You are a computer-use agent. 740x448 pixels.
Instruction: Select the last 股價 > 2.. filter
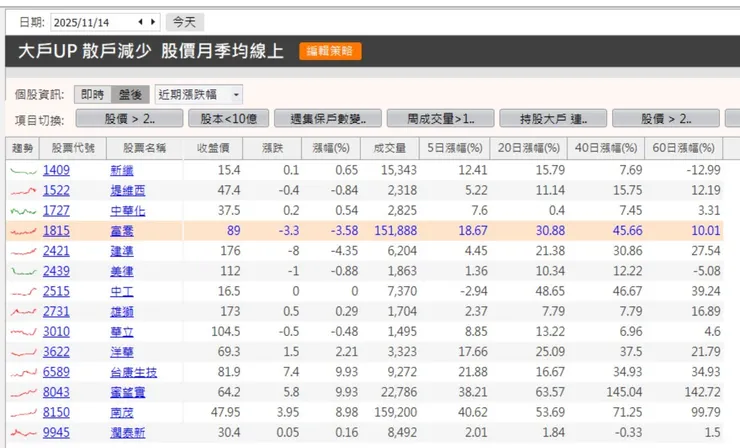[666, 118]
